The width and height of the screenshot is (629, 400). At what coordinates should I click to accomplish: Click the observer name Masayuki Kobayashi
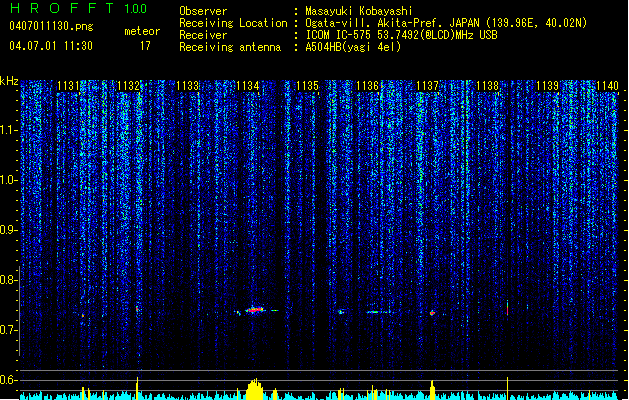(x=359, y=11)
